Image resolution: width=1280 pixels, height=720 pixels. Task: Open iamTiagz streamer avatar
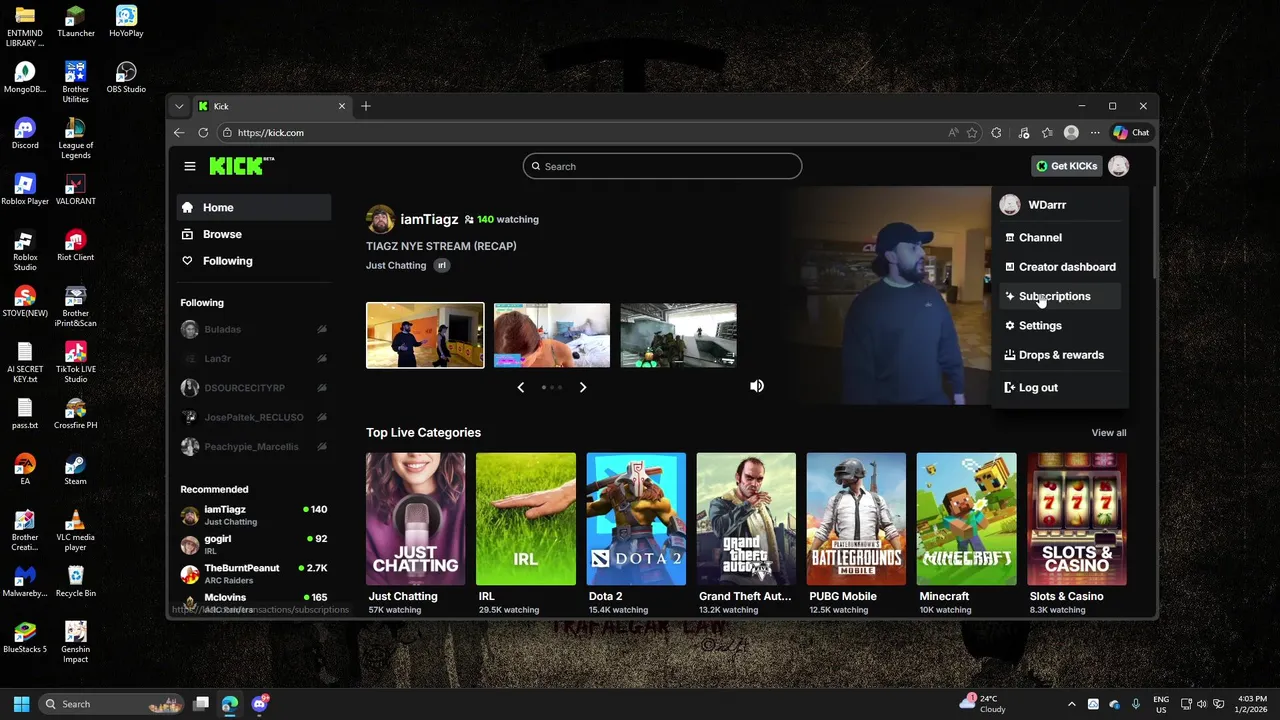coord(380,219)
